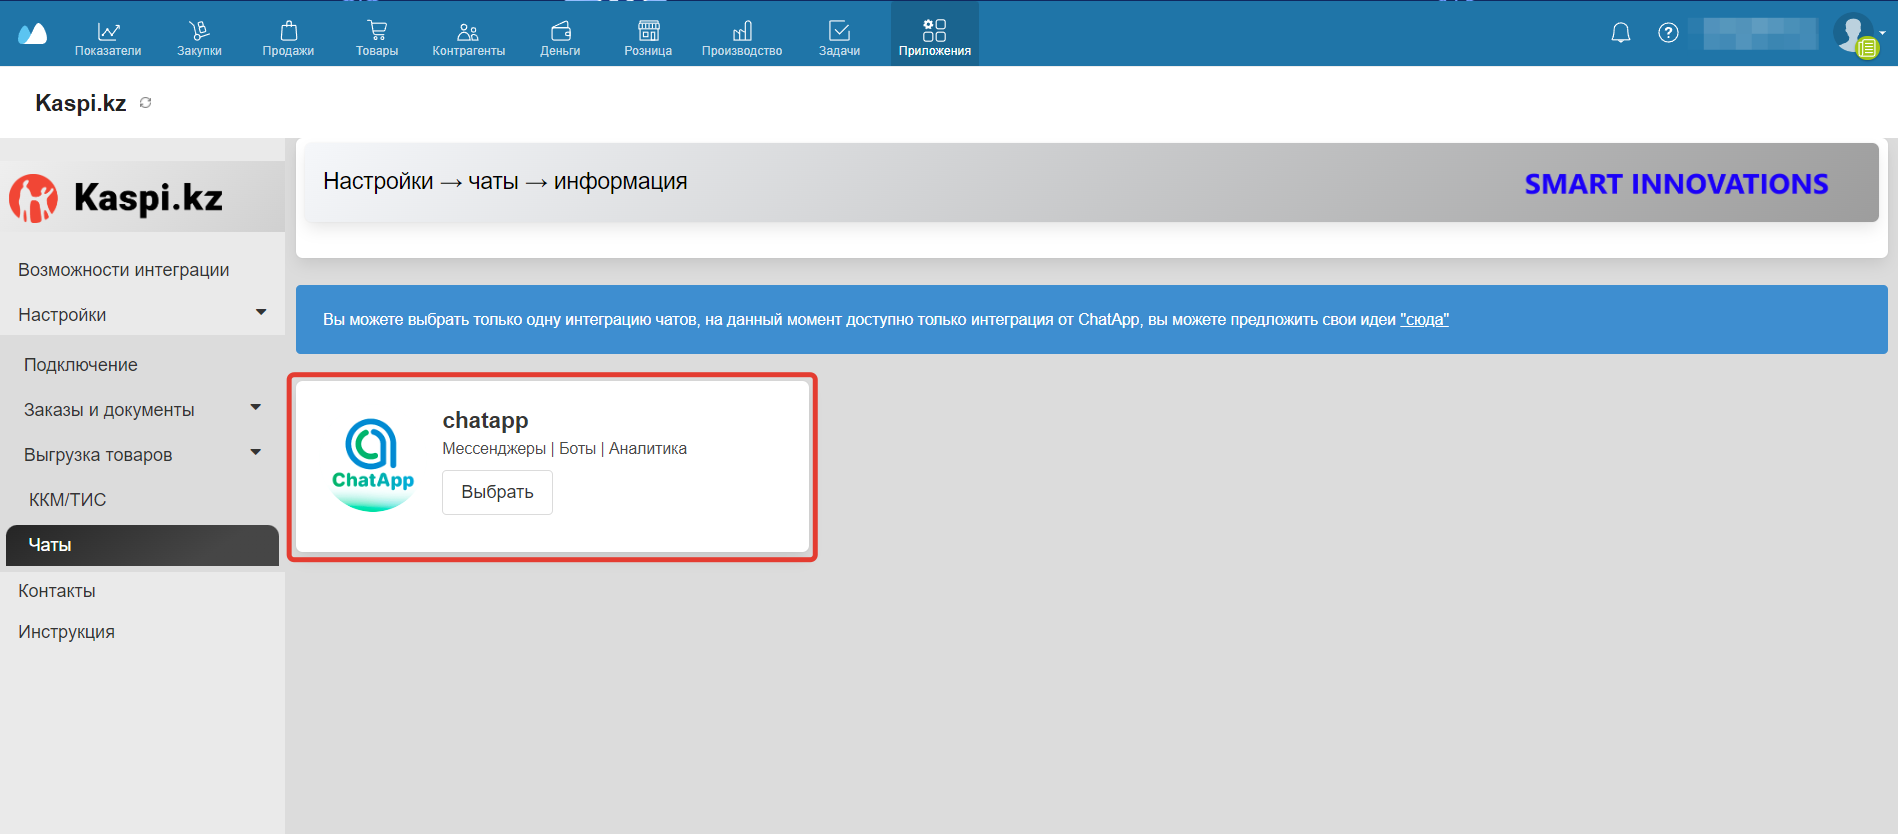Expand the Выгрузка товаров submenu
The width and height of the screenshot is (1898, 834).
pos(256,453)
